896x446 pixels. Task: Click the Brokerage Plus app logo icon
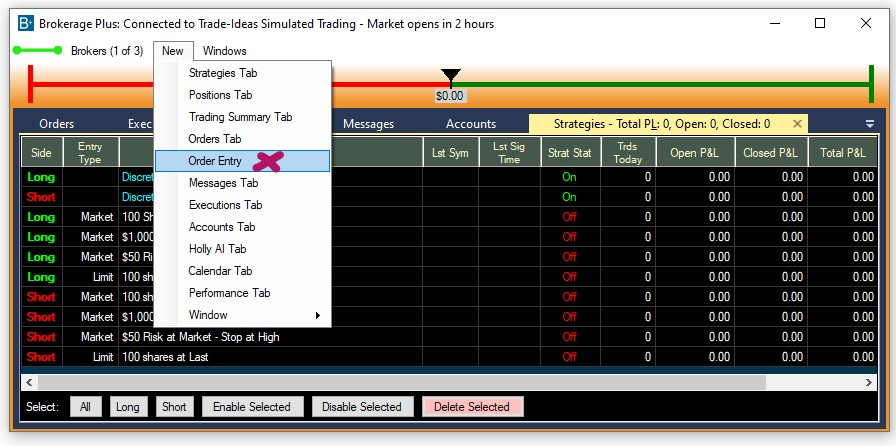click(x=25, y=23)
